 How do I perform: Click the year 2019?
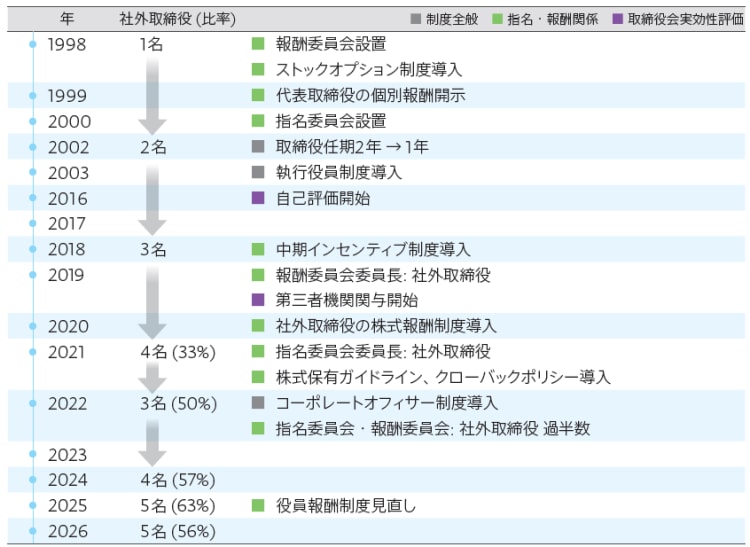pos(66,275)
